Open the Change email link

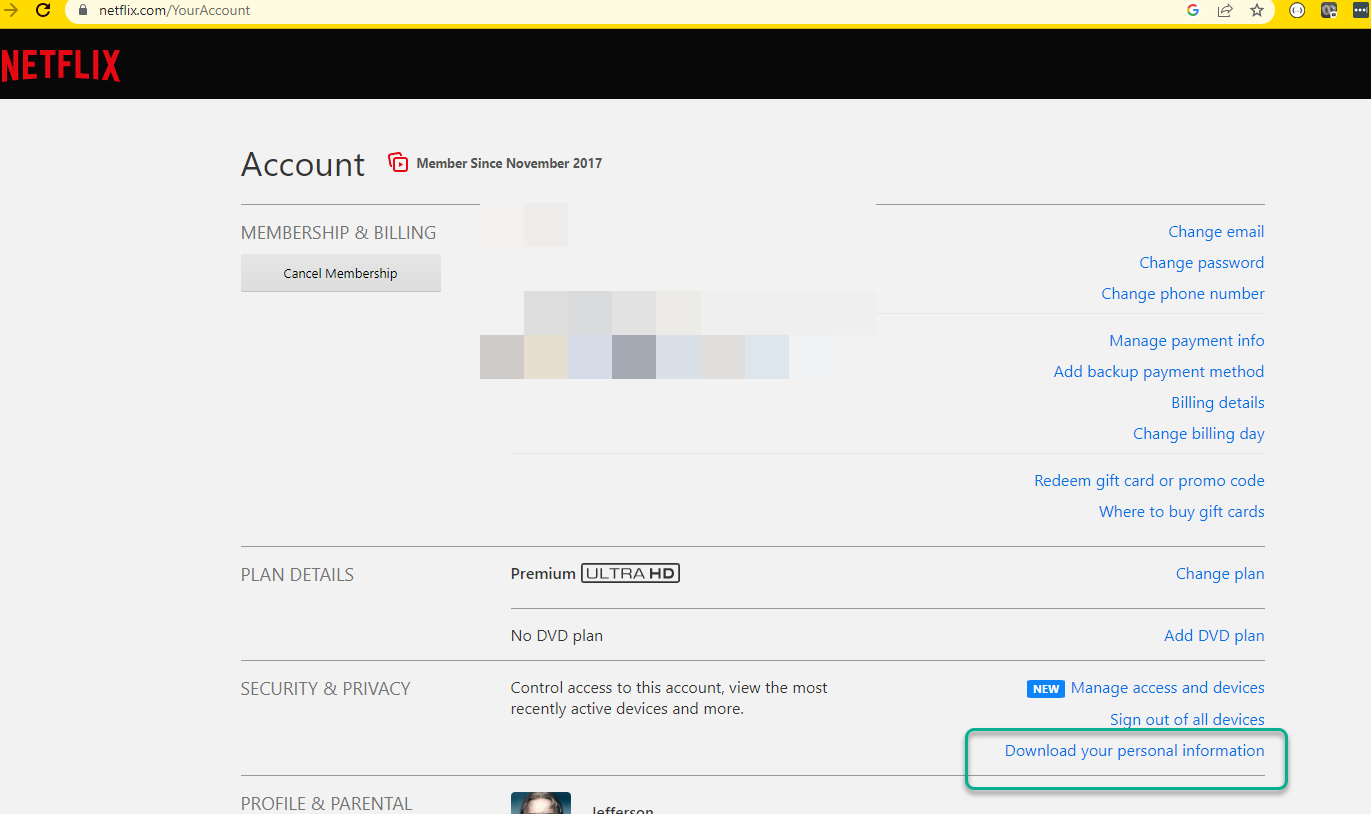(x=1216, y=232)
